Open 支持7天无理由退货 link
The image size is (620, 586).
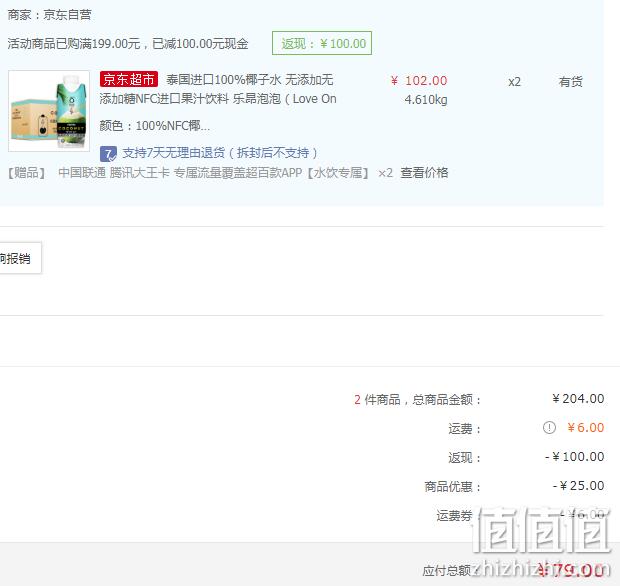pyautogui.click(x=220, y=153)
